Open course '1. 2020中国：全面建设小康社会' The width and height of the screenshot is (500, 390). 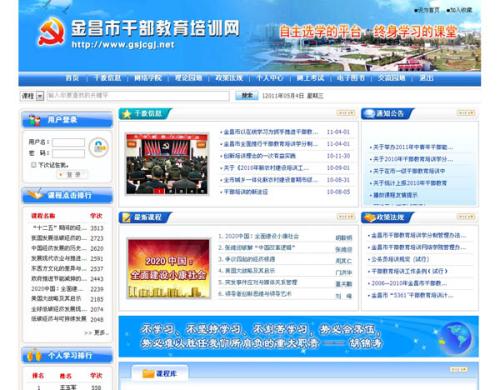259,236
